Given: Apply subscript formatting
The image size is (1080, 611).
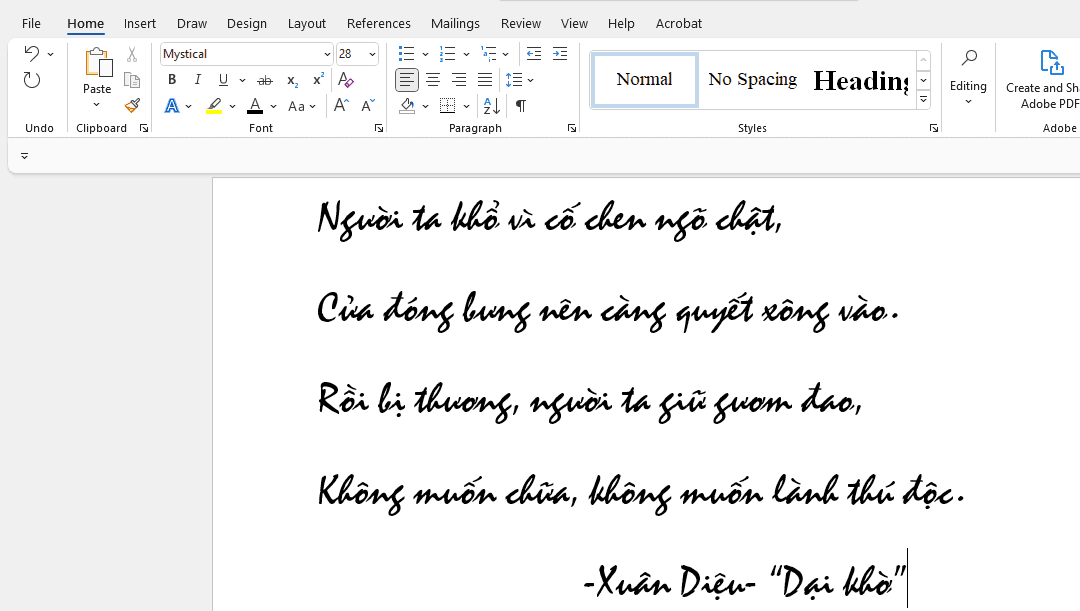Looking at the screenshot, I should pos(292,81).
